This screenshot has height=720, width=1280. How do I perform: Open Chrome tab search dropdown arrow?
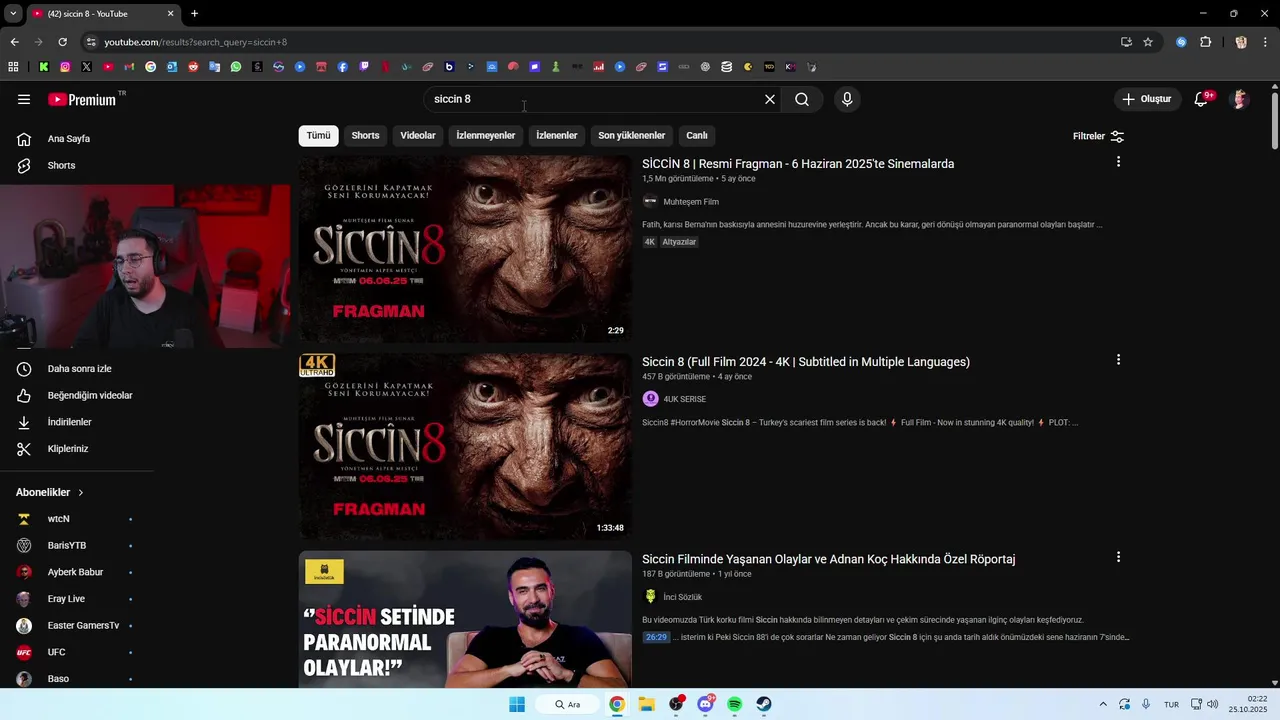(x=13, y=13)
